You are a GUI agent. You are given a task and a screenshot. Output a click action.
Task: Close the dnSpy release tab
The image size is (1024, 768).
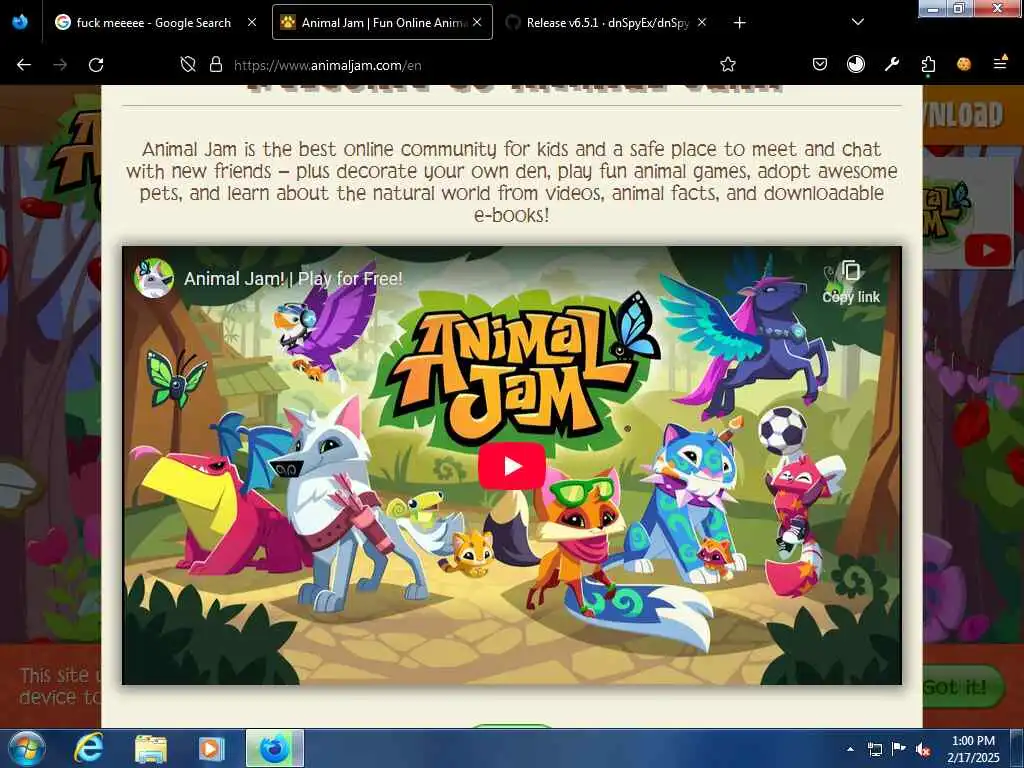tap(702, 22)
